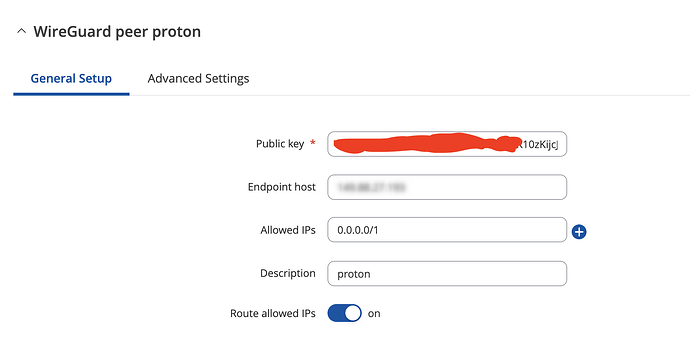Viewport: 690px width, 361px height.
Task: Edit the Allowed IPs field
Action: click(447, 230)
